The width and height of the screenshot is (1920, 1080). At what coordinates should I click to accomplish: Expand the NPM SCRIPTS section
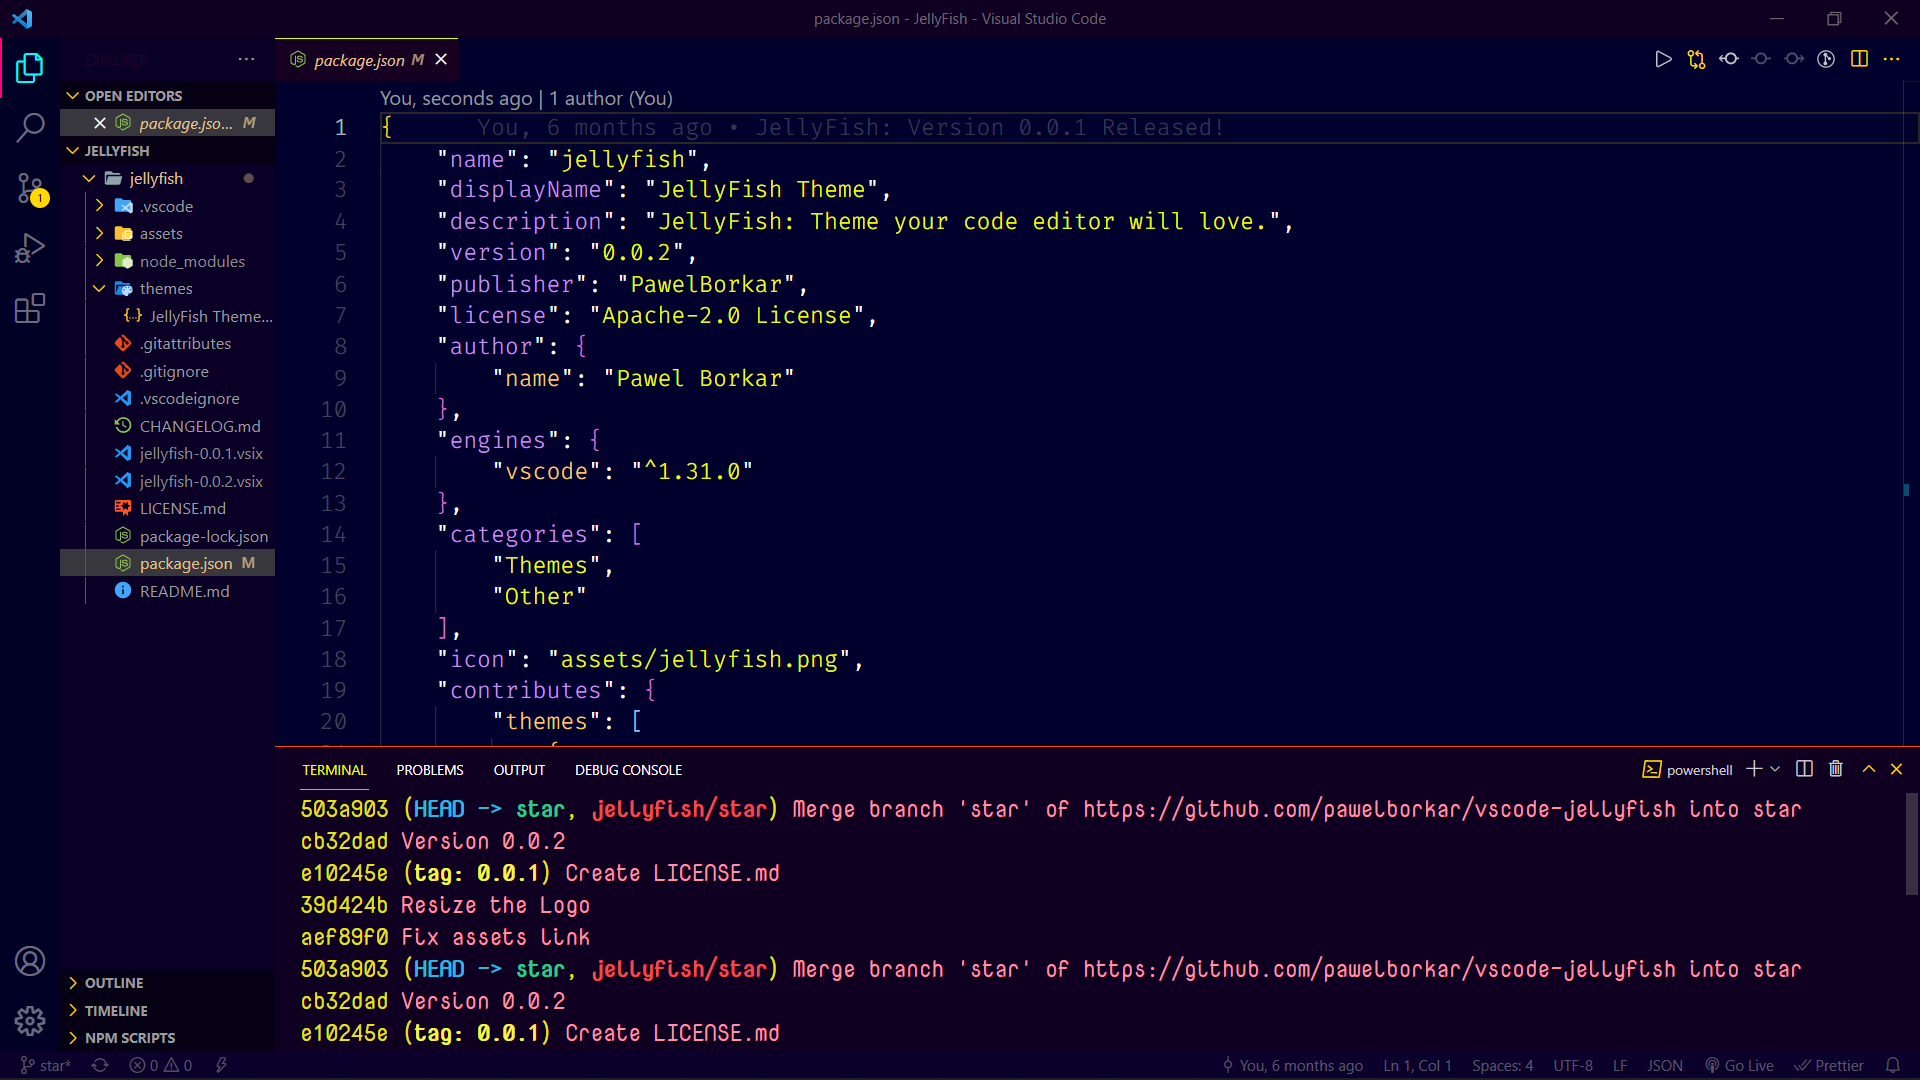(129, 1038)
